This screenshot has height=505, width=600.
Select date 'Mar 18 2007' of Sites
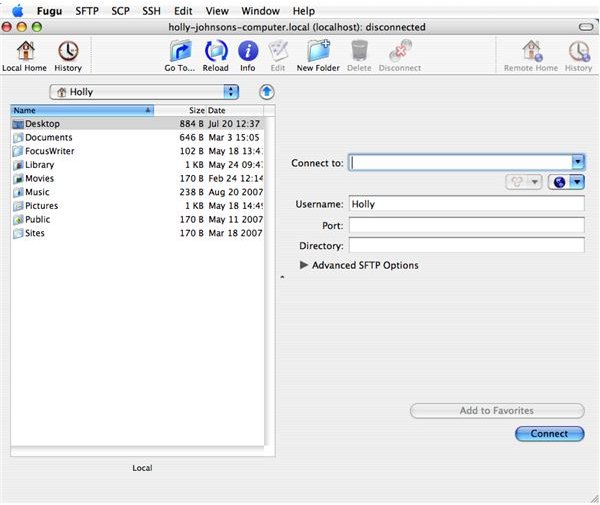tap(235, 233)
